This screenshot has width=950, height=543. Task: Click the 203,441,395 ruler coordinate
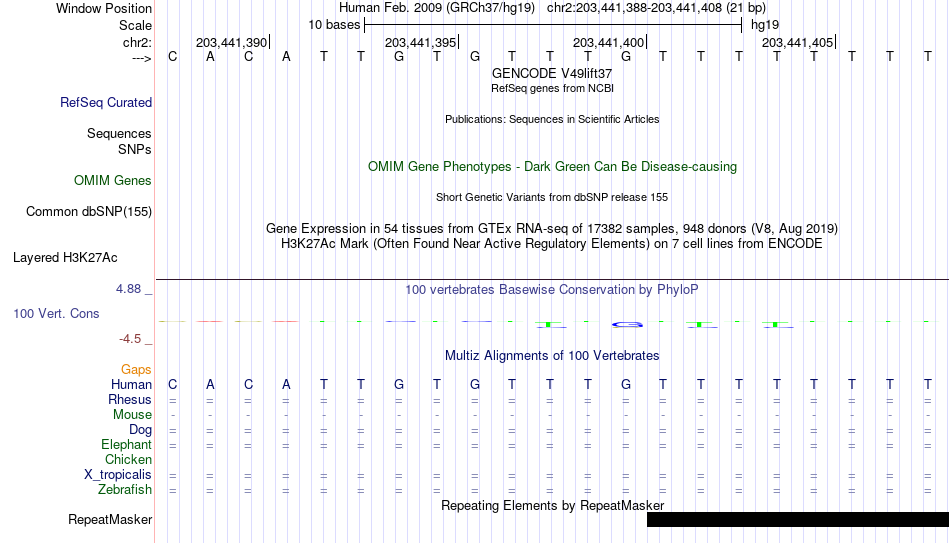420,42
